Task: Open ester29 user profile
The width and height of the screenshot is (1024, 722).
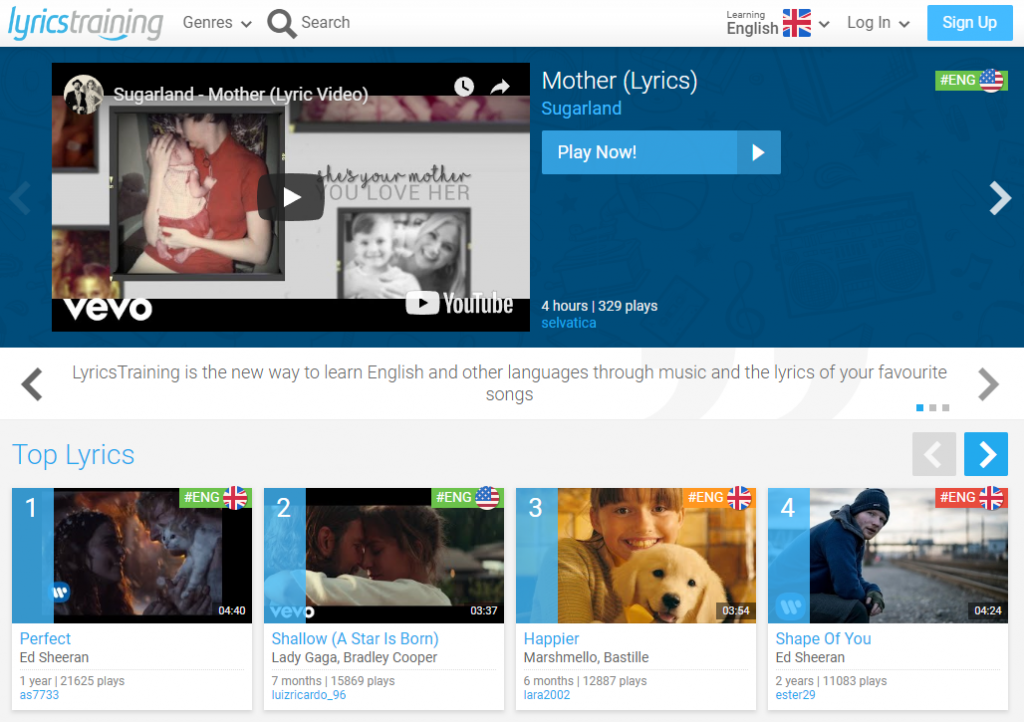Action: (795, 695)
